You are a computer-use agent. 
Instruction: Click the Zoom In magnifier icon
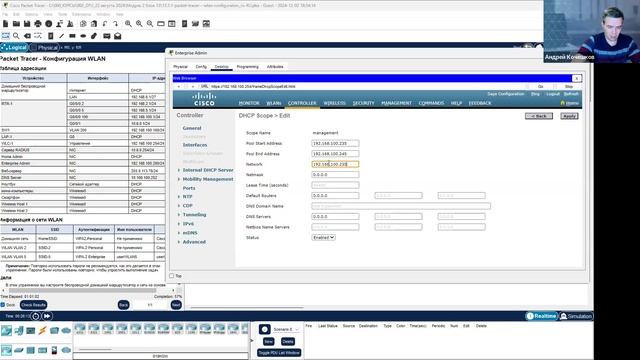[128, 24]
